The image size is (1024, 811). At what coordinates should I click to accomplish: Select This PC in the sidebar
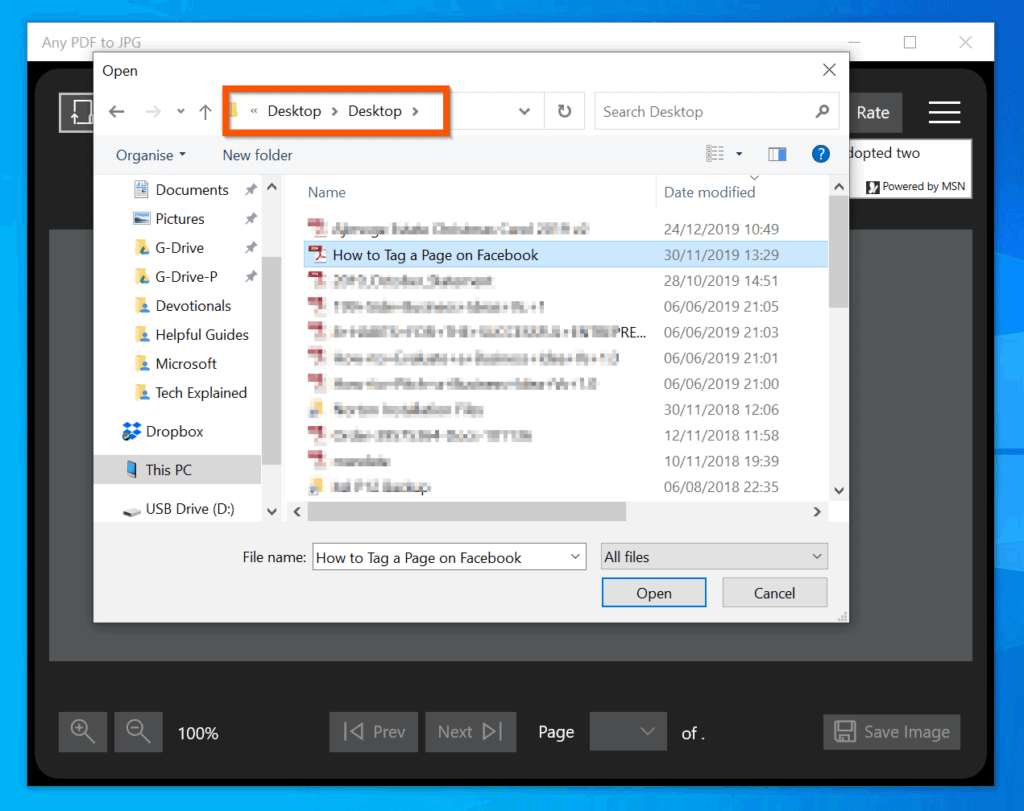pyautogui.click(x=178, y=470)
